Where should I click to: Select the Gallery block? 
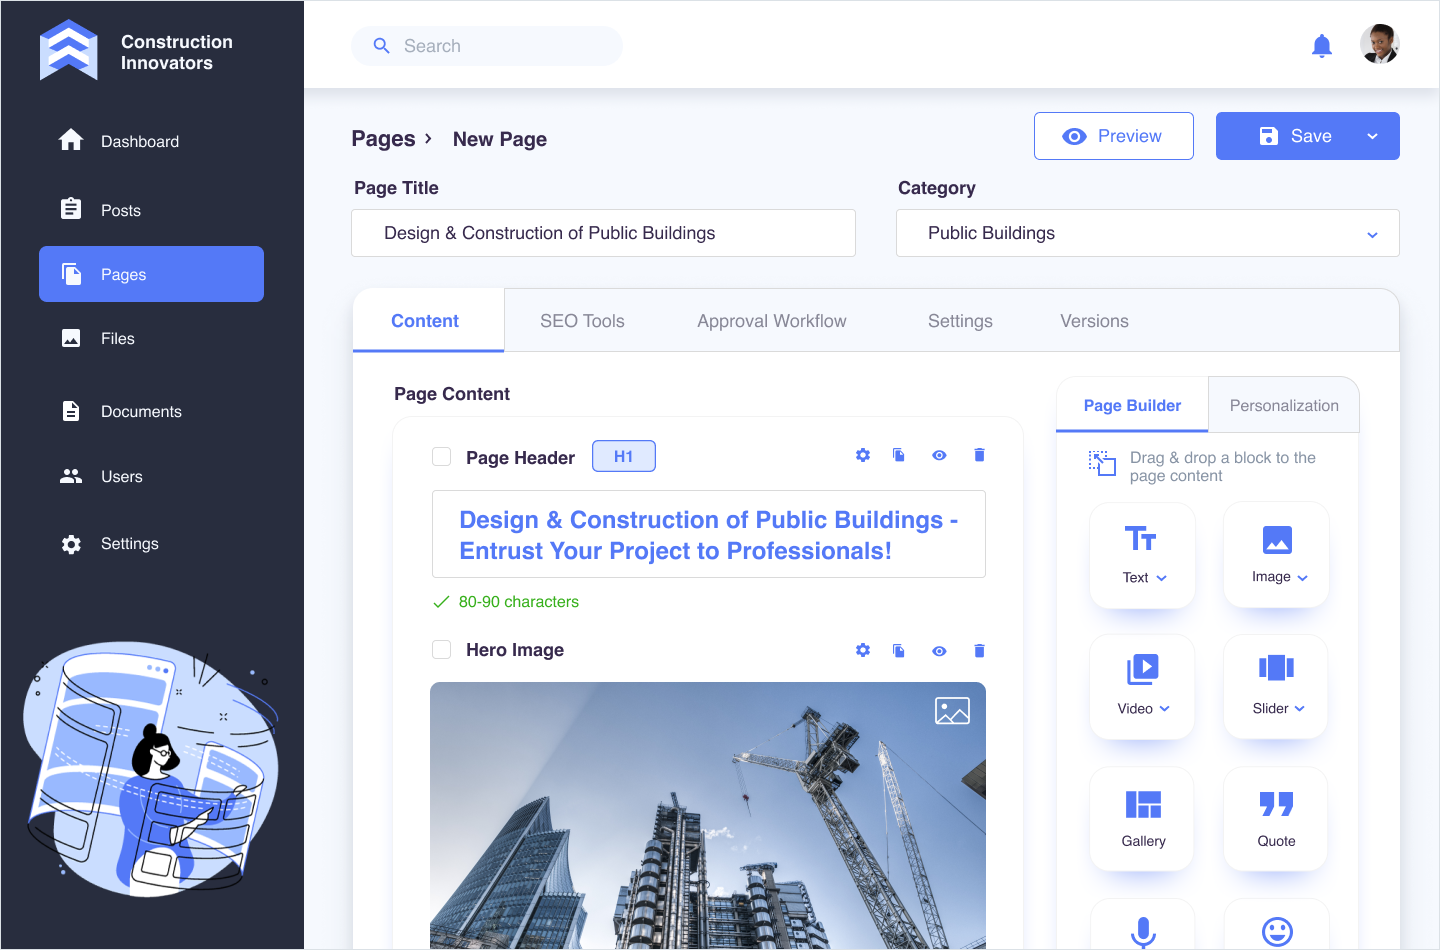(x=1142, y=818)
